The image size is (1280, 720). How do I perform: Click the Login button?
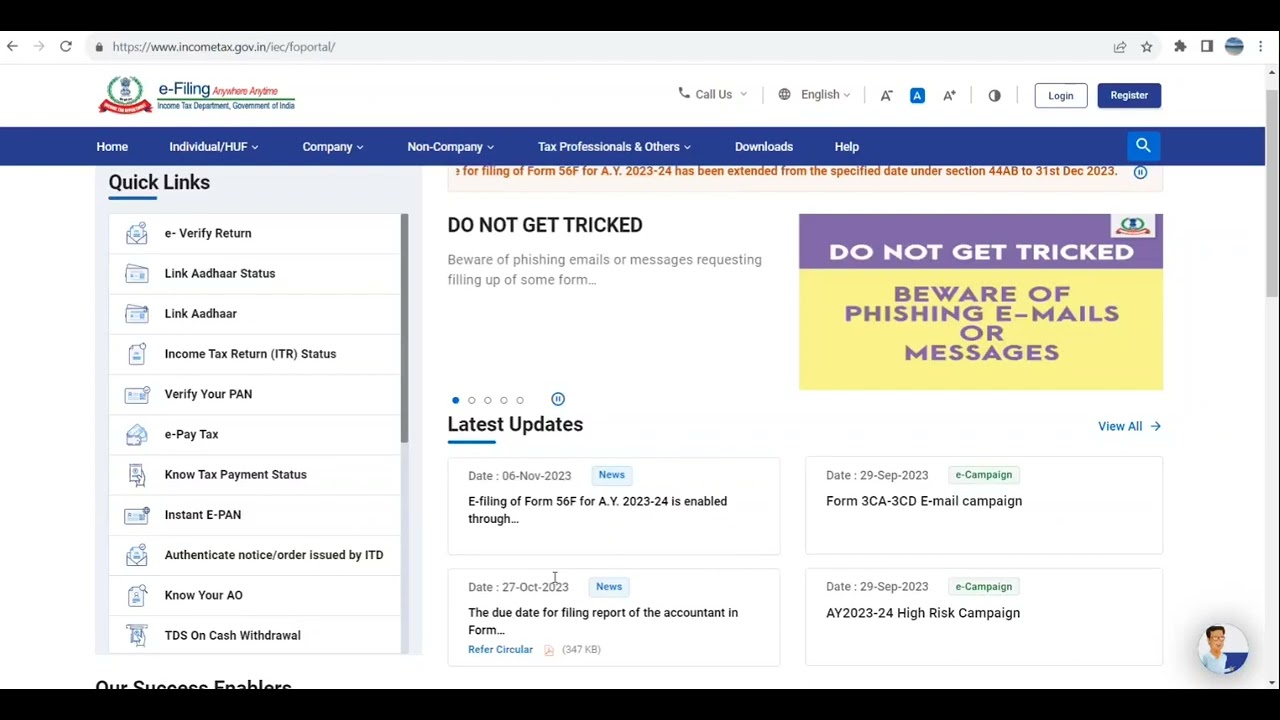(x=1061, y=95)
